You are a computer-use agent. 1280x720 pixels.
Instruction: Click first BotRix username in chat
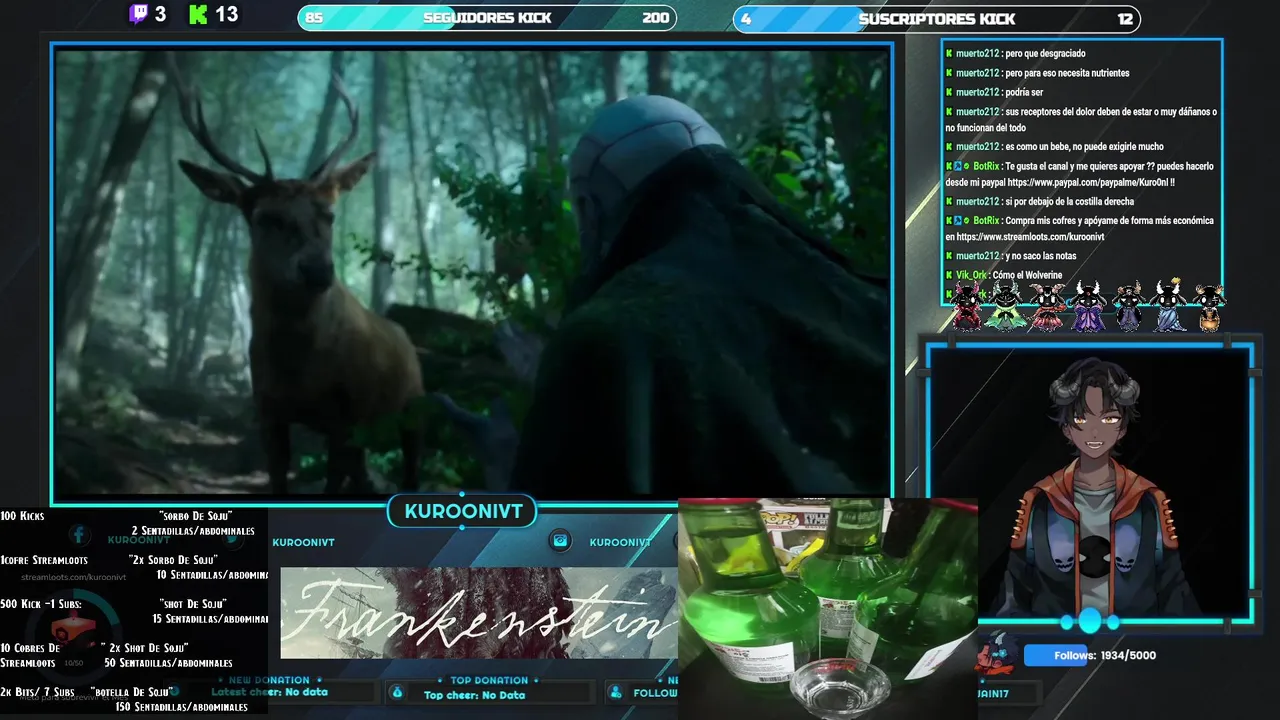(x=986, y=166)
